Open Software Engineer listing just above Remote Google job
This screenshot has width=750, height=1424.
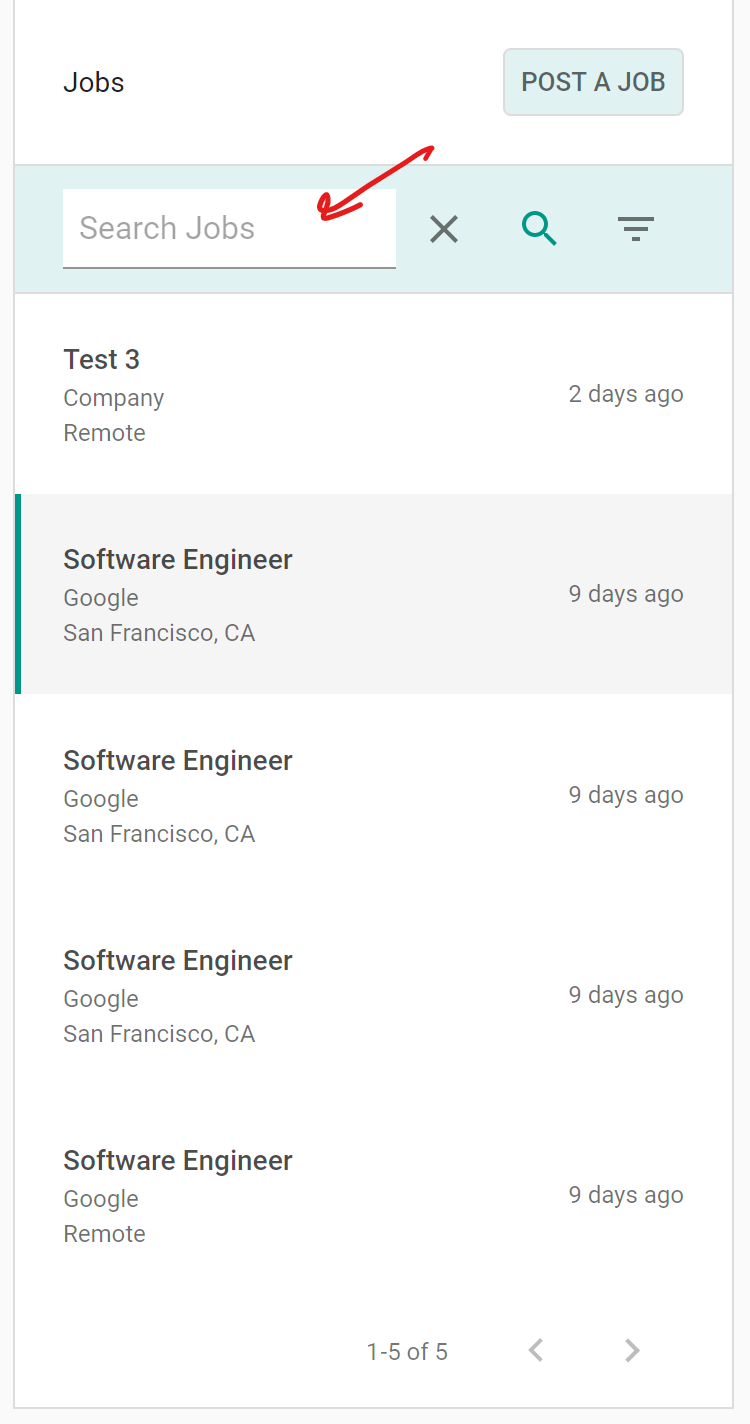point(373,995)
